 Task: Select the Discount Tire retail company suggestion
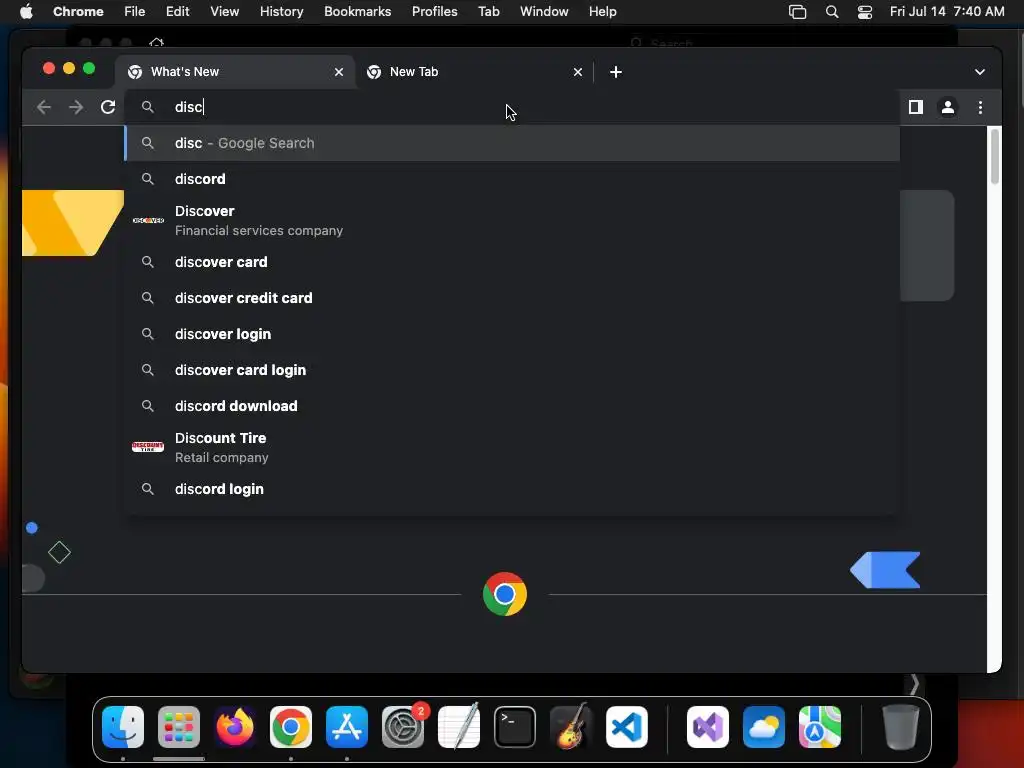[511, 447]
